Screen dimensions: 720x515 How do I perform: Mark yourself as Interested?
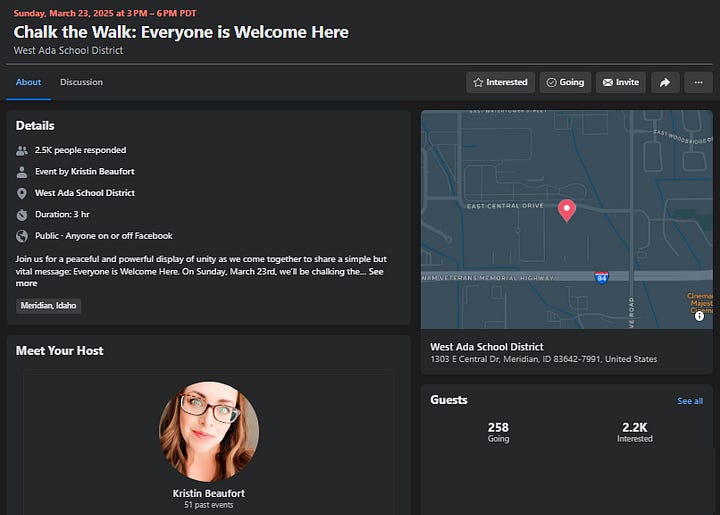coord(501,83)
